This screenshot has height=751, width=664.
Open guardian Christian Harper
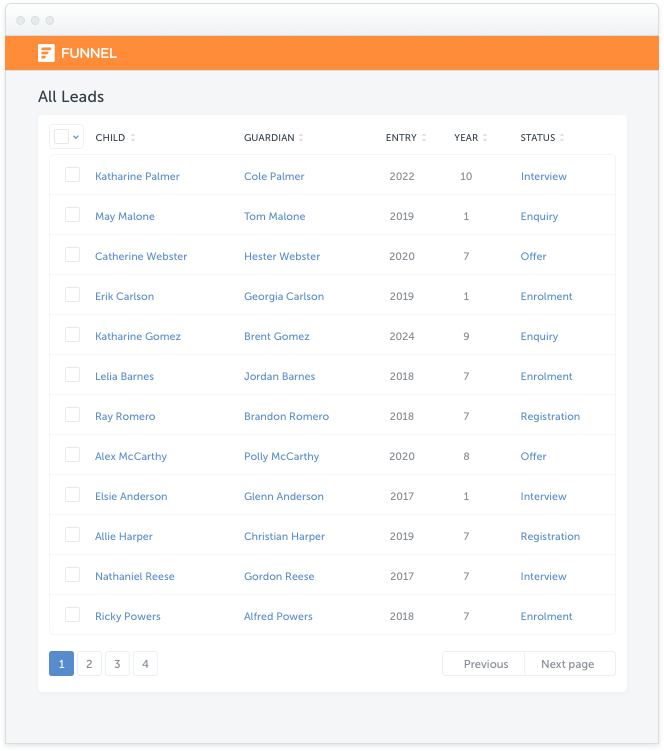pos(285,536)
